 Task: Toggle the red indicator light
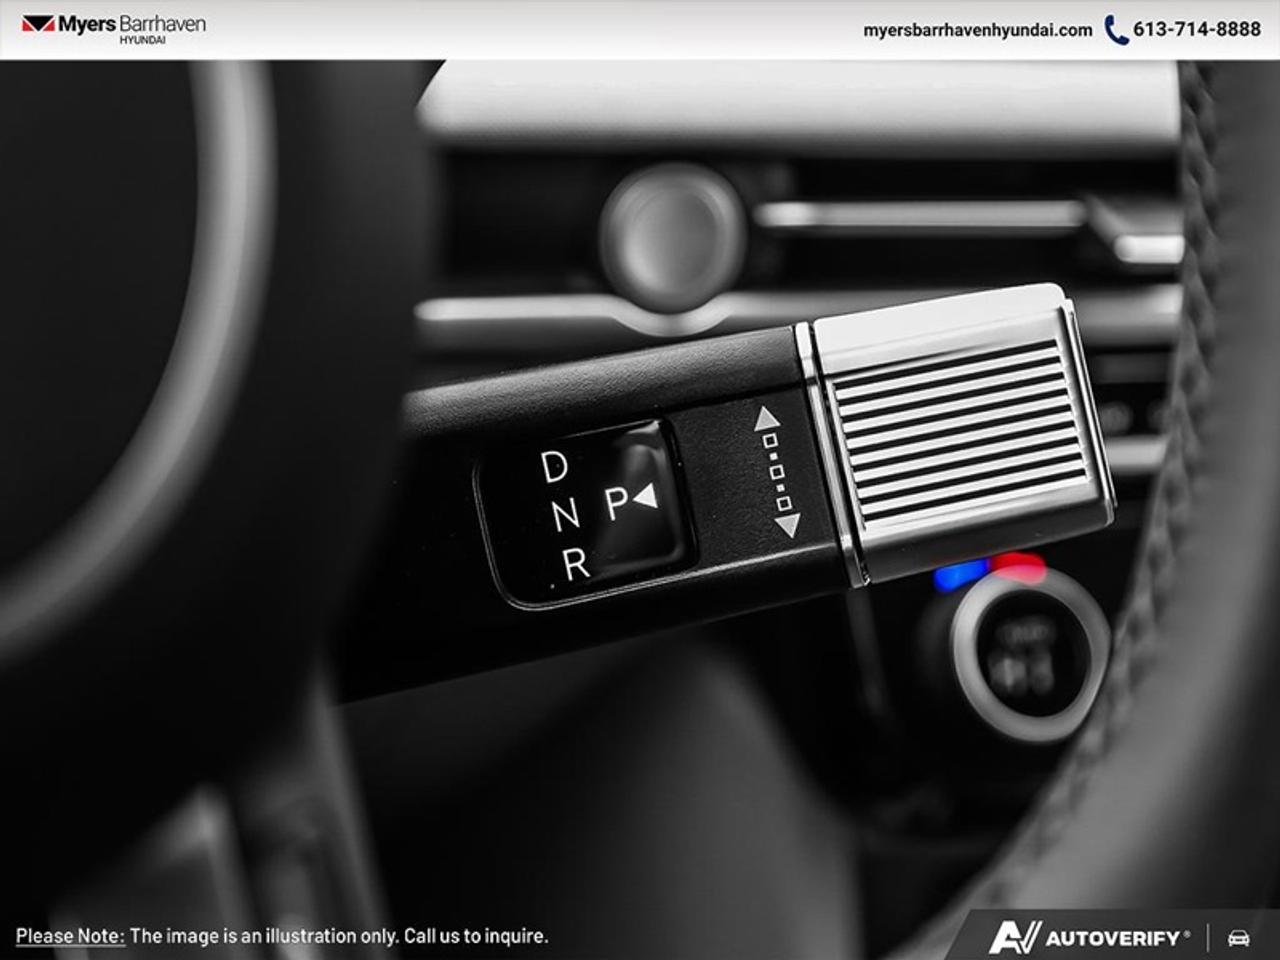(x=1019, y=567)
